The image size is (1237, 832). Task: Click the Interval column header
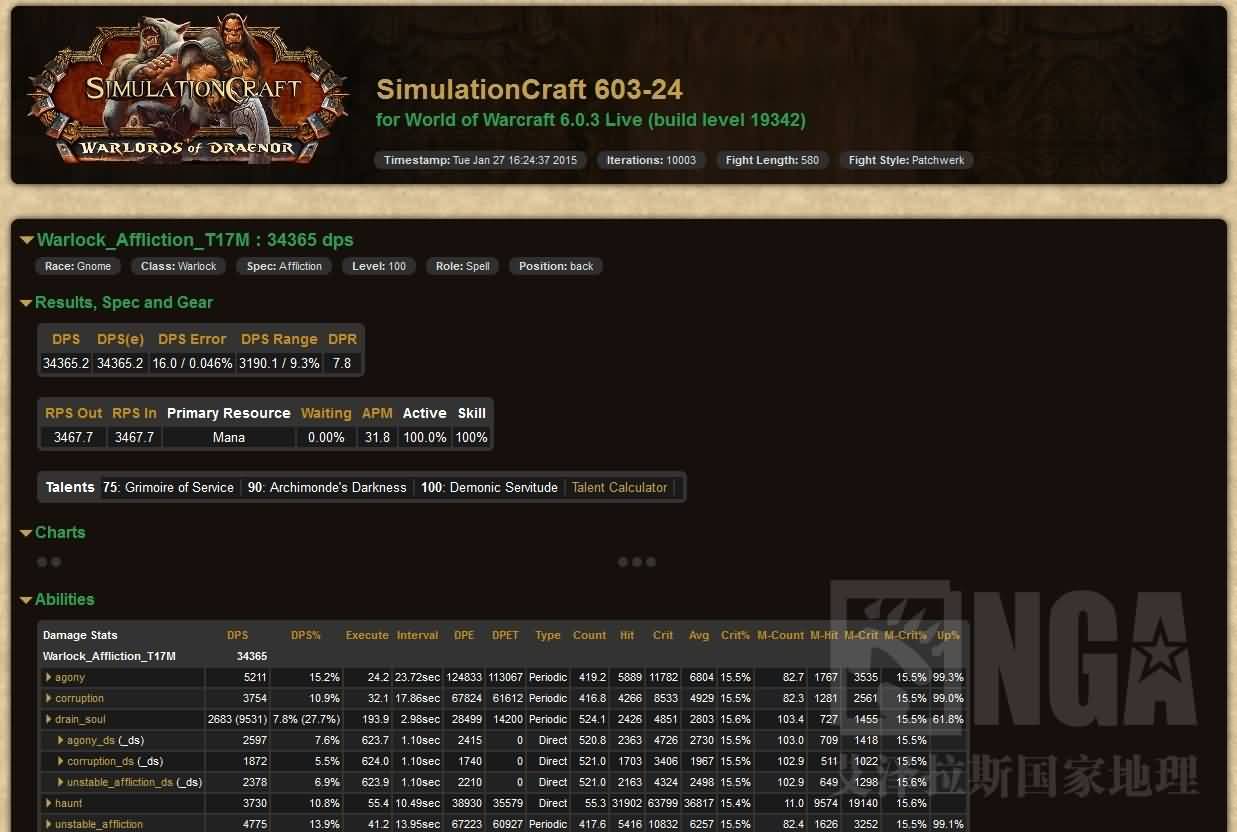tap(417, 635)
